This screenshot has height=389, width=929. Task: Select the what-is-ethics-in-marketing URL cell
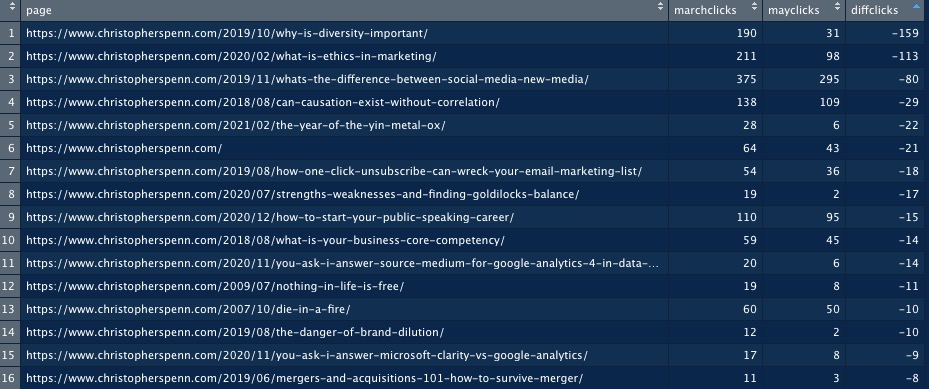345,56
